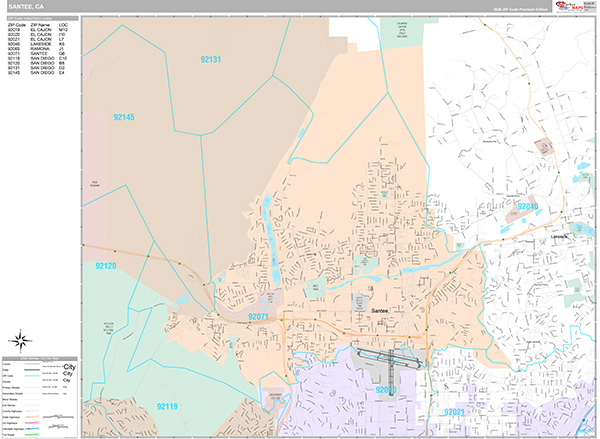Select the 92119 ZIP code label
This screenshot has width=600, height=439.
click(167, 406)
